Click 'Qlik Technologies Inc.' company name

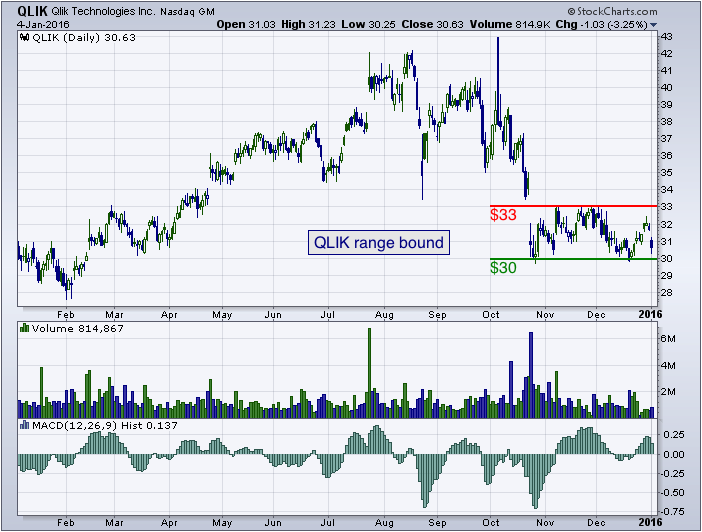click(x=103, y=12)
